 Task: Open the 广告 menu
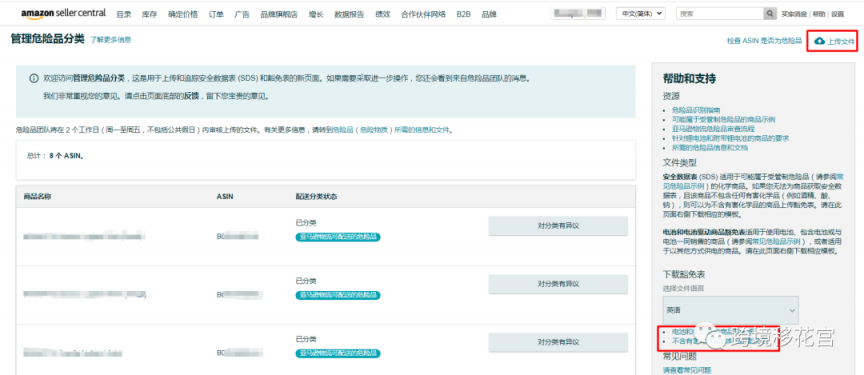242,14
